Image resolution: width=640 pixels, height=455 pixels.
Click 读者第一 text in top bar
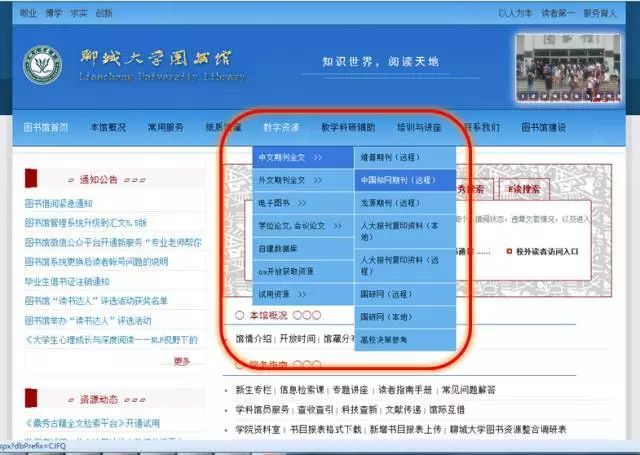(558, 13)
